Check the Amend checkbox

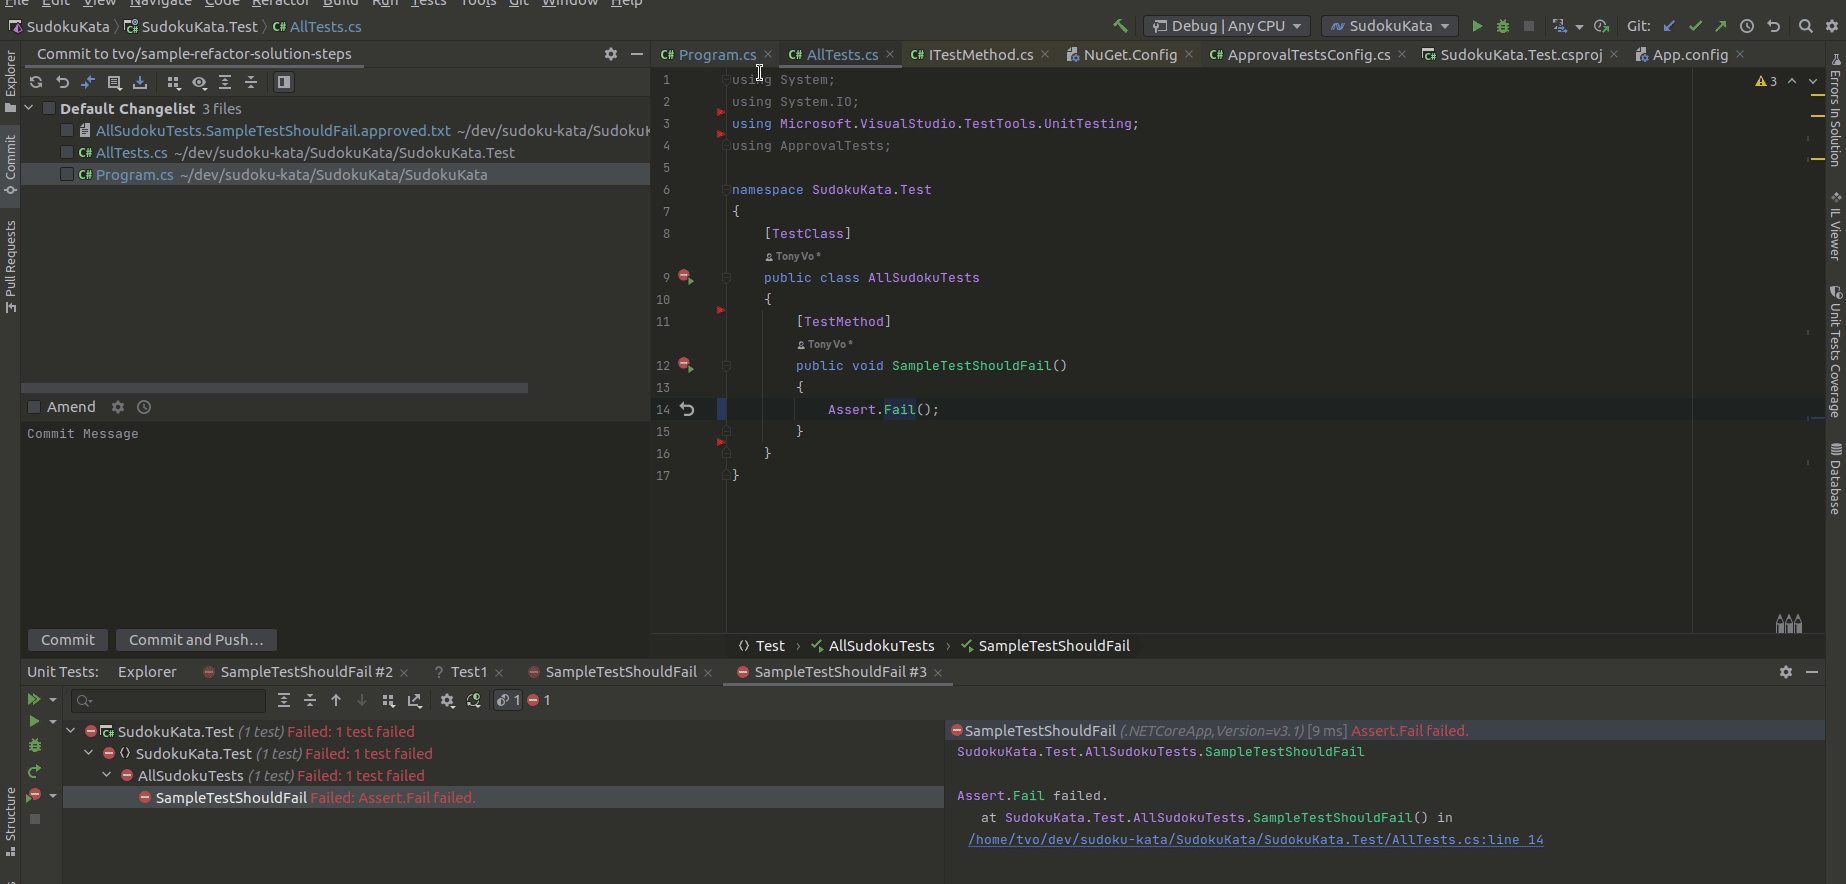point(34,407)
